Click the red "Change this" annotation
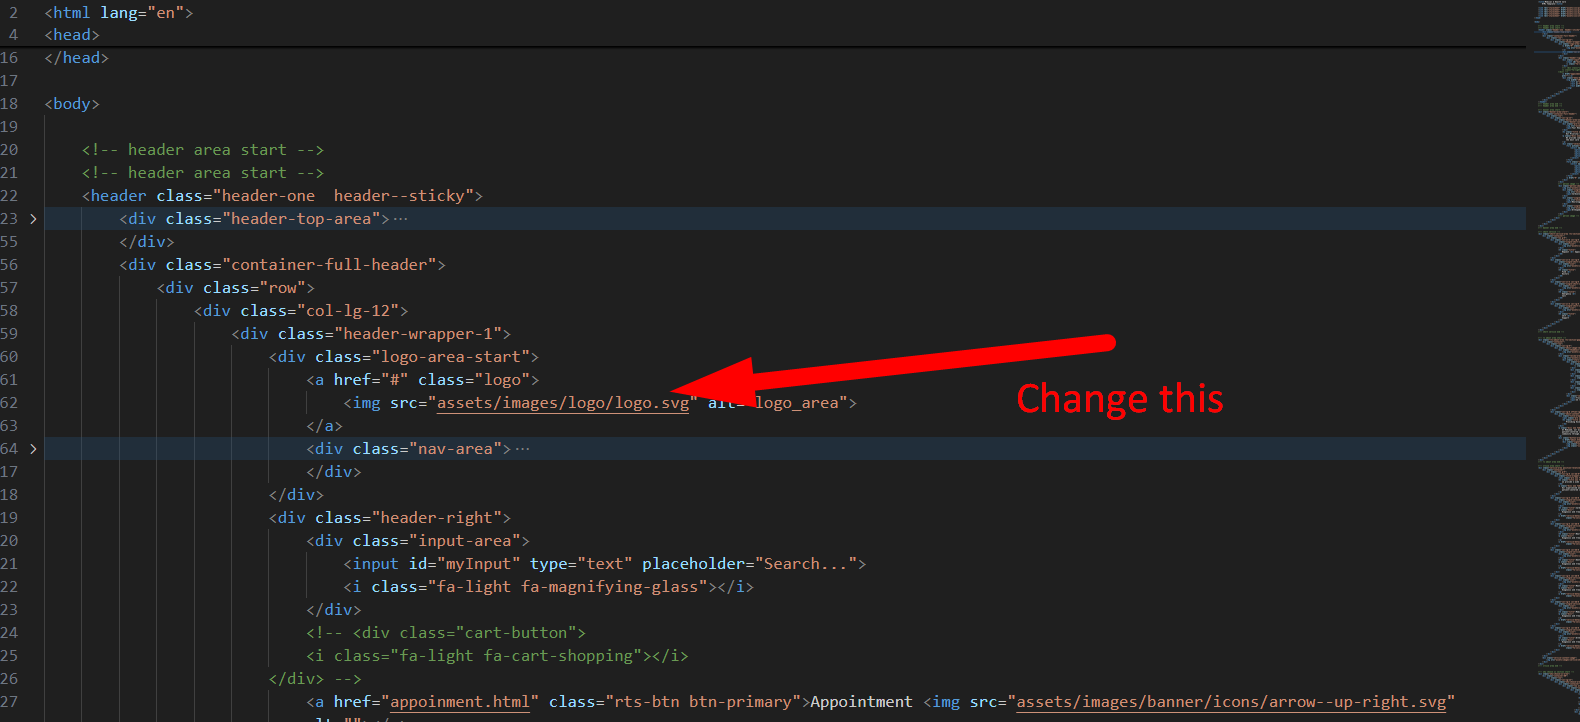1580x722 pixels. point(1119,399)
